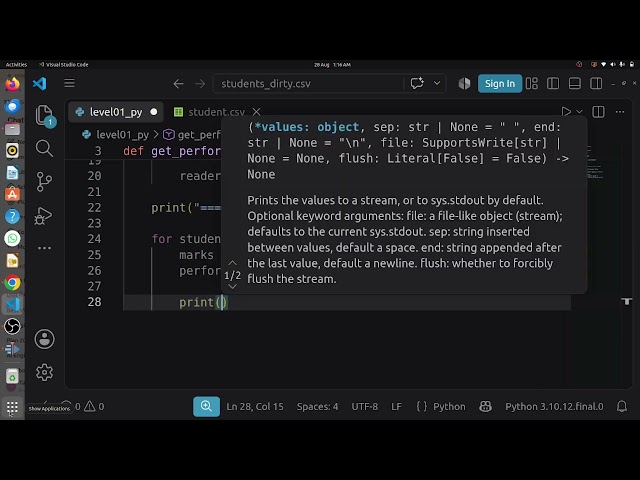Image resolution: width=640 pixels, height=480 pixels.
Task: Change encoding via UTF-8 indicator
Action: 364,407
